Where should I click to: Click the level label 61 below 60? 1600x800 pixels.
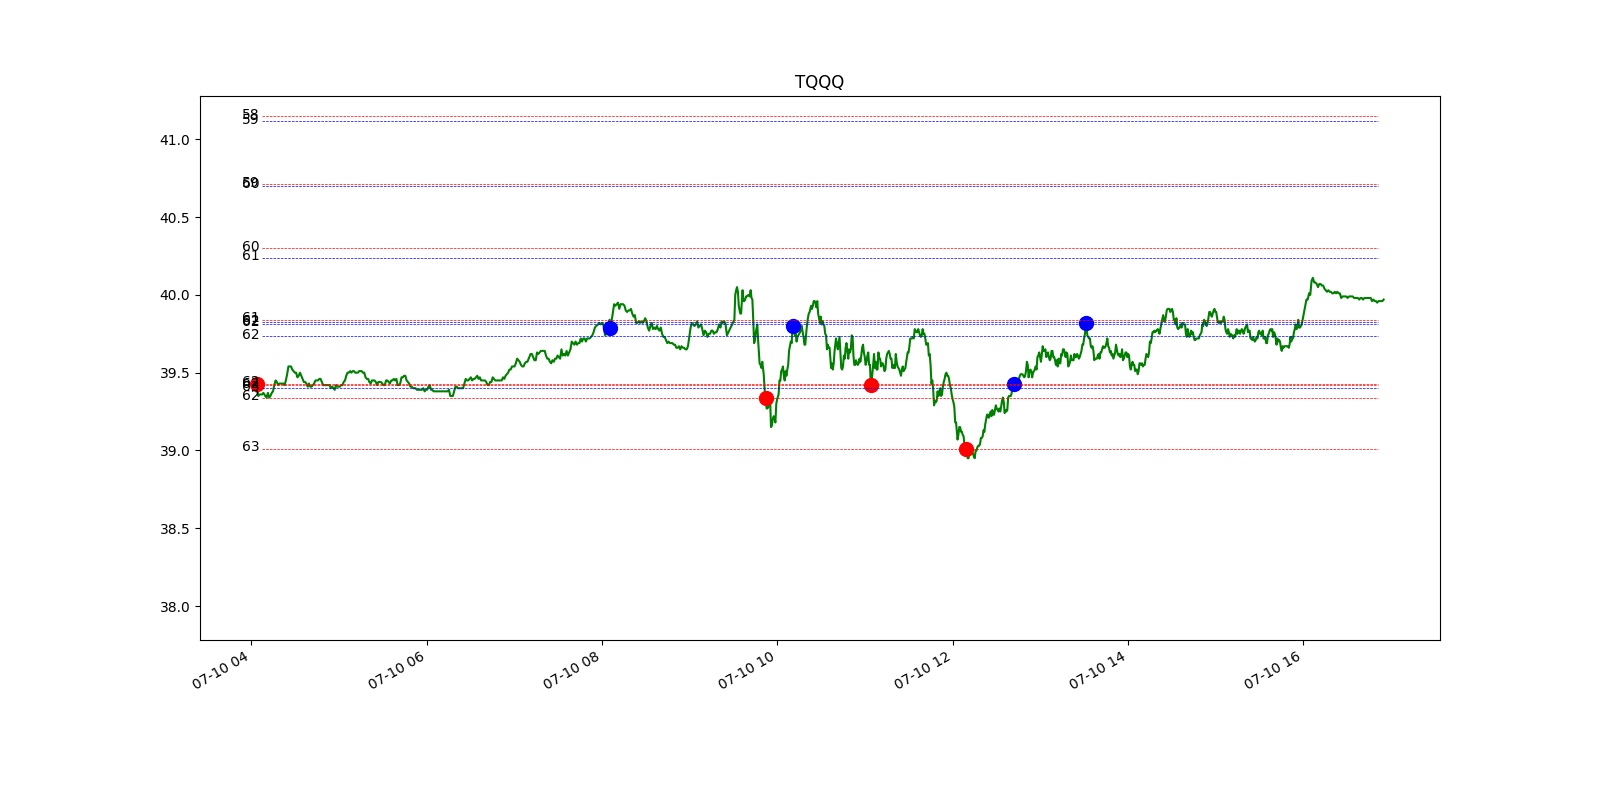coord(250,256)
